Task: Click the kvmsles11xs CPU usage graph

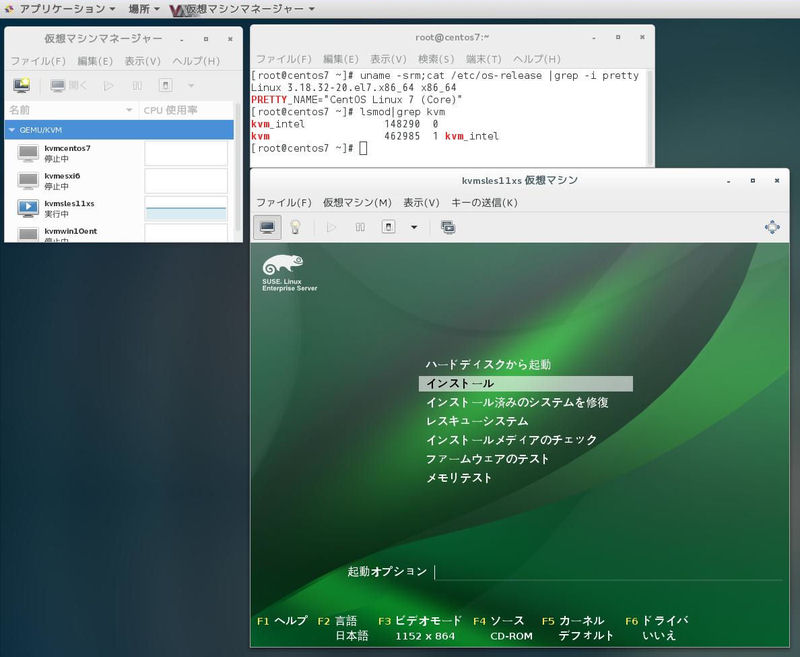Action: click(186, 209)
